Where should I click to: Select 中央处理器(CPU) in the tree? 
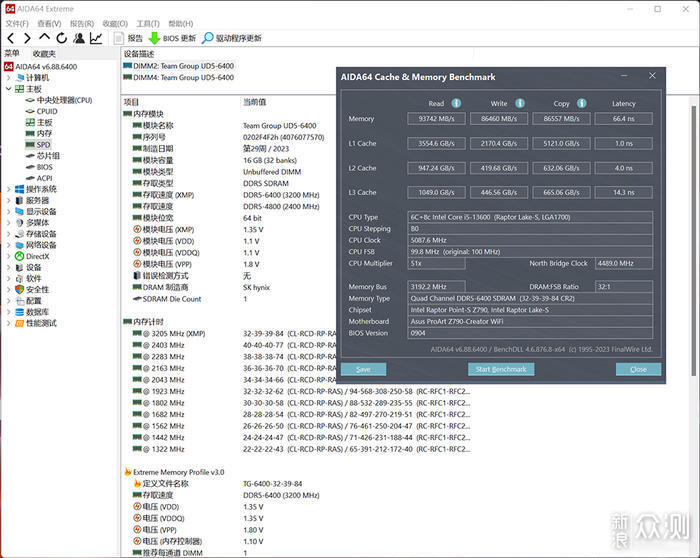[x=59, y=100]
